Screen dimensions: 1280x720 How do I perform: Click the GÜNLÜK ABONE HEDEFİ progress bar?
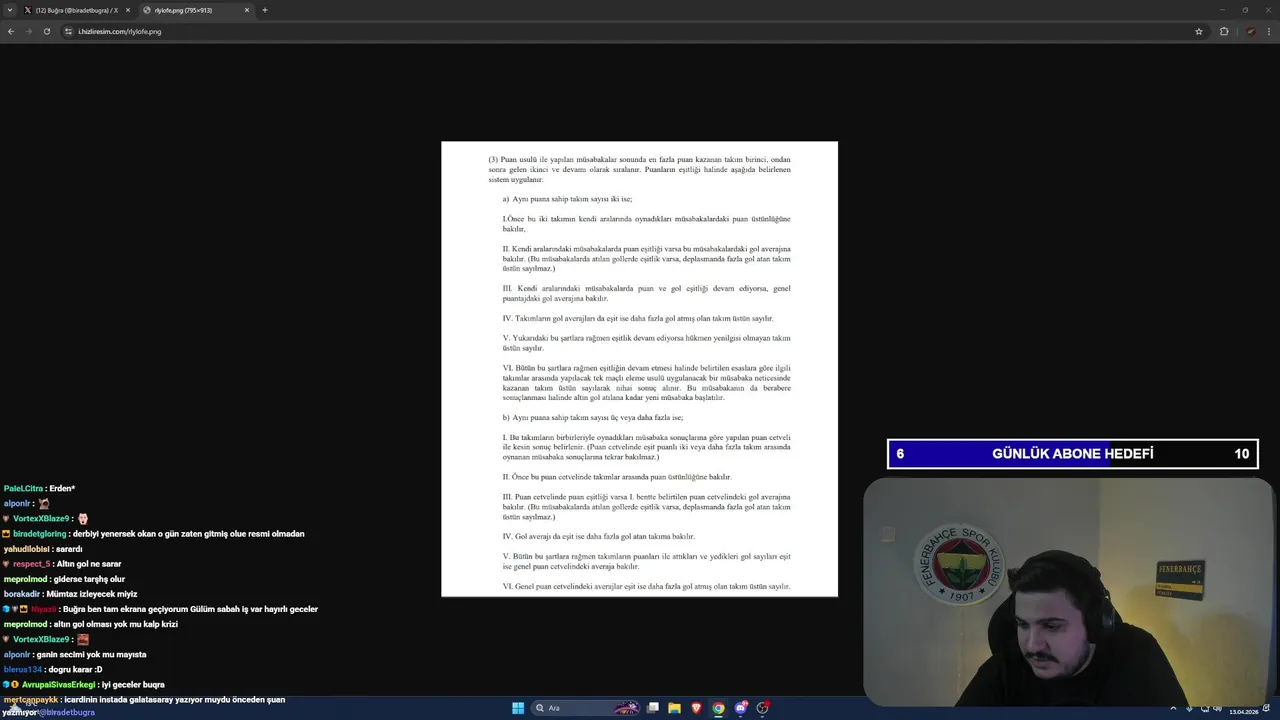click(x=1072, y=454)
